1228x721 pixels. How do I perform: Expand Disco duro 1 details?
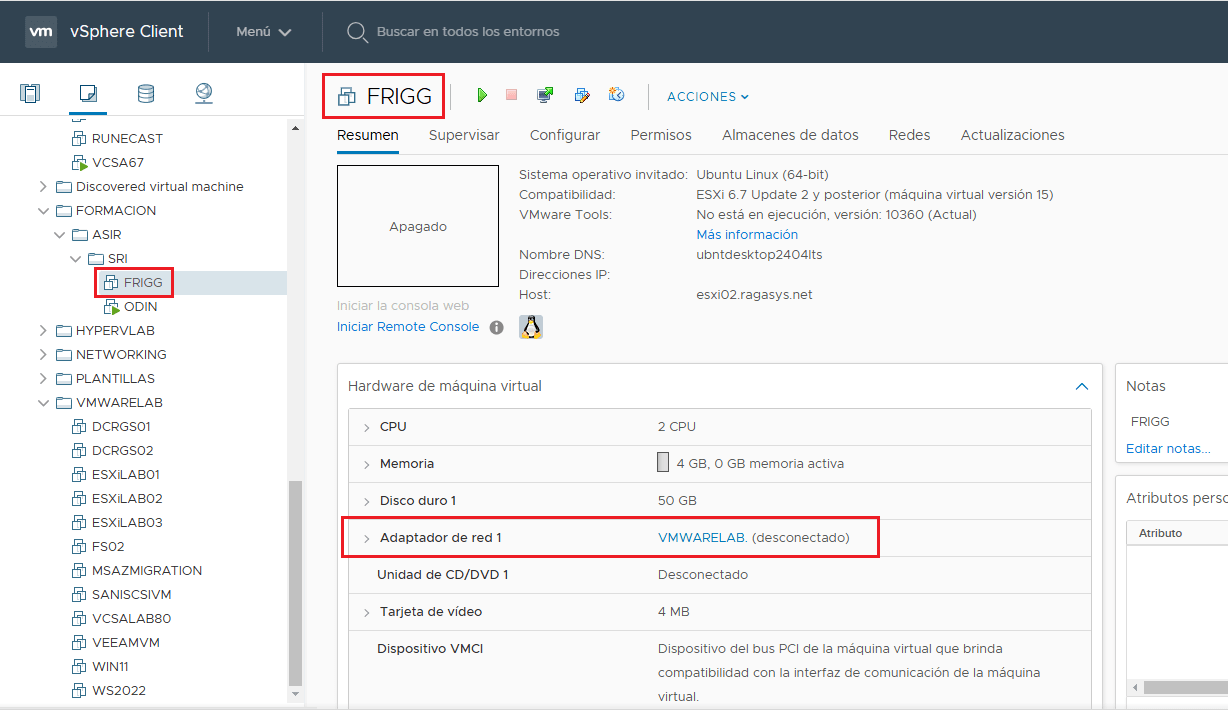click(366, 501)
